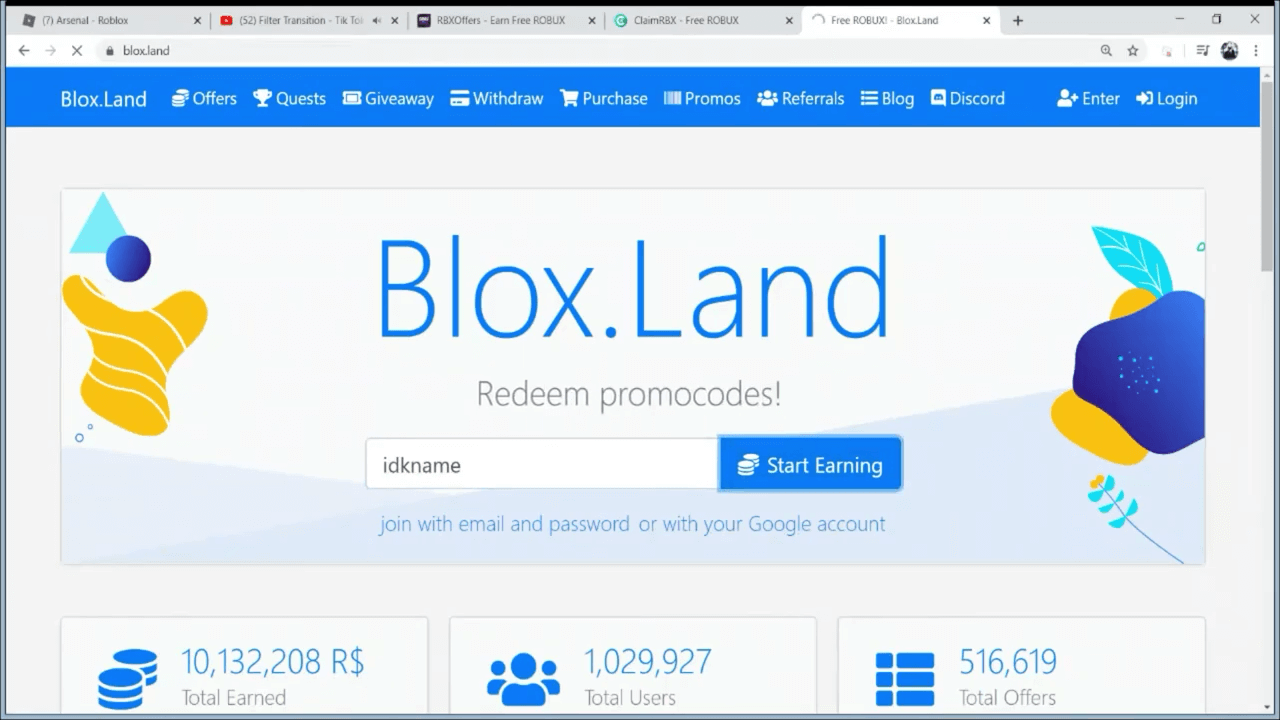The width and height of the screenshot is (1280, 720).
Task: Click the "1,029,927" total users value
Action: pyautogui.click(x=648, y=662)
